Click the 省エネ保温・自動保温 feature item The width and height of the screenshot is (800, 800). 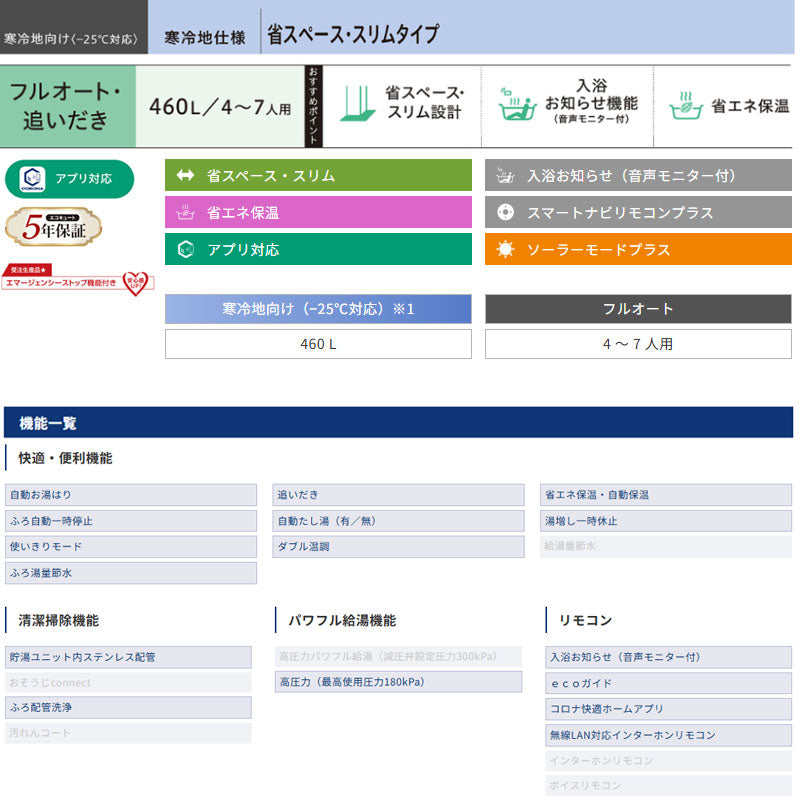[666, 495]
